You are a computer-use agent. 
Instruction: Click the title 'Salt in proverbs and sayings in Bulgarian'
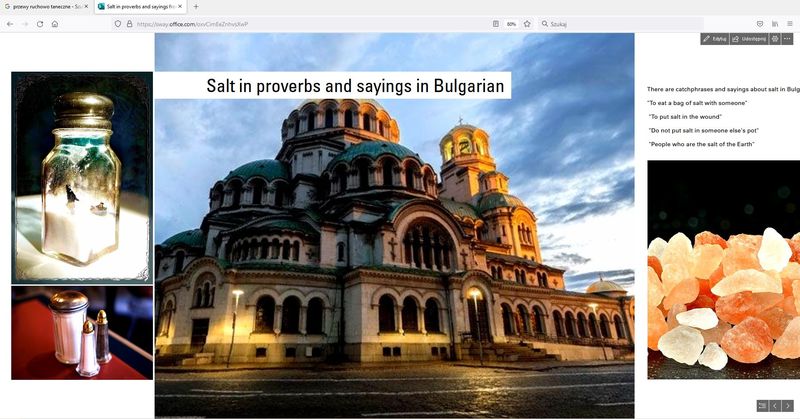pyautogui.click(x=355, y=86)
